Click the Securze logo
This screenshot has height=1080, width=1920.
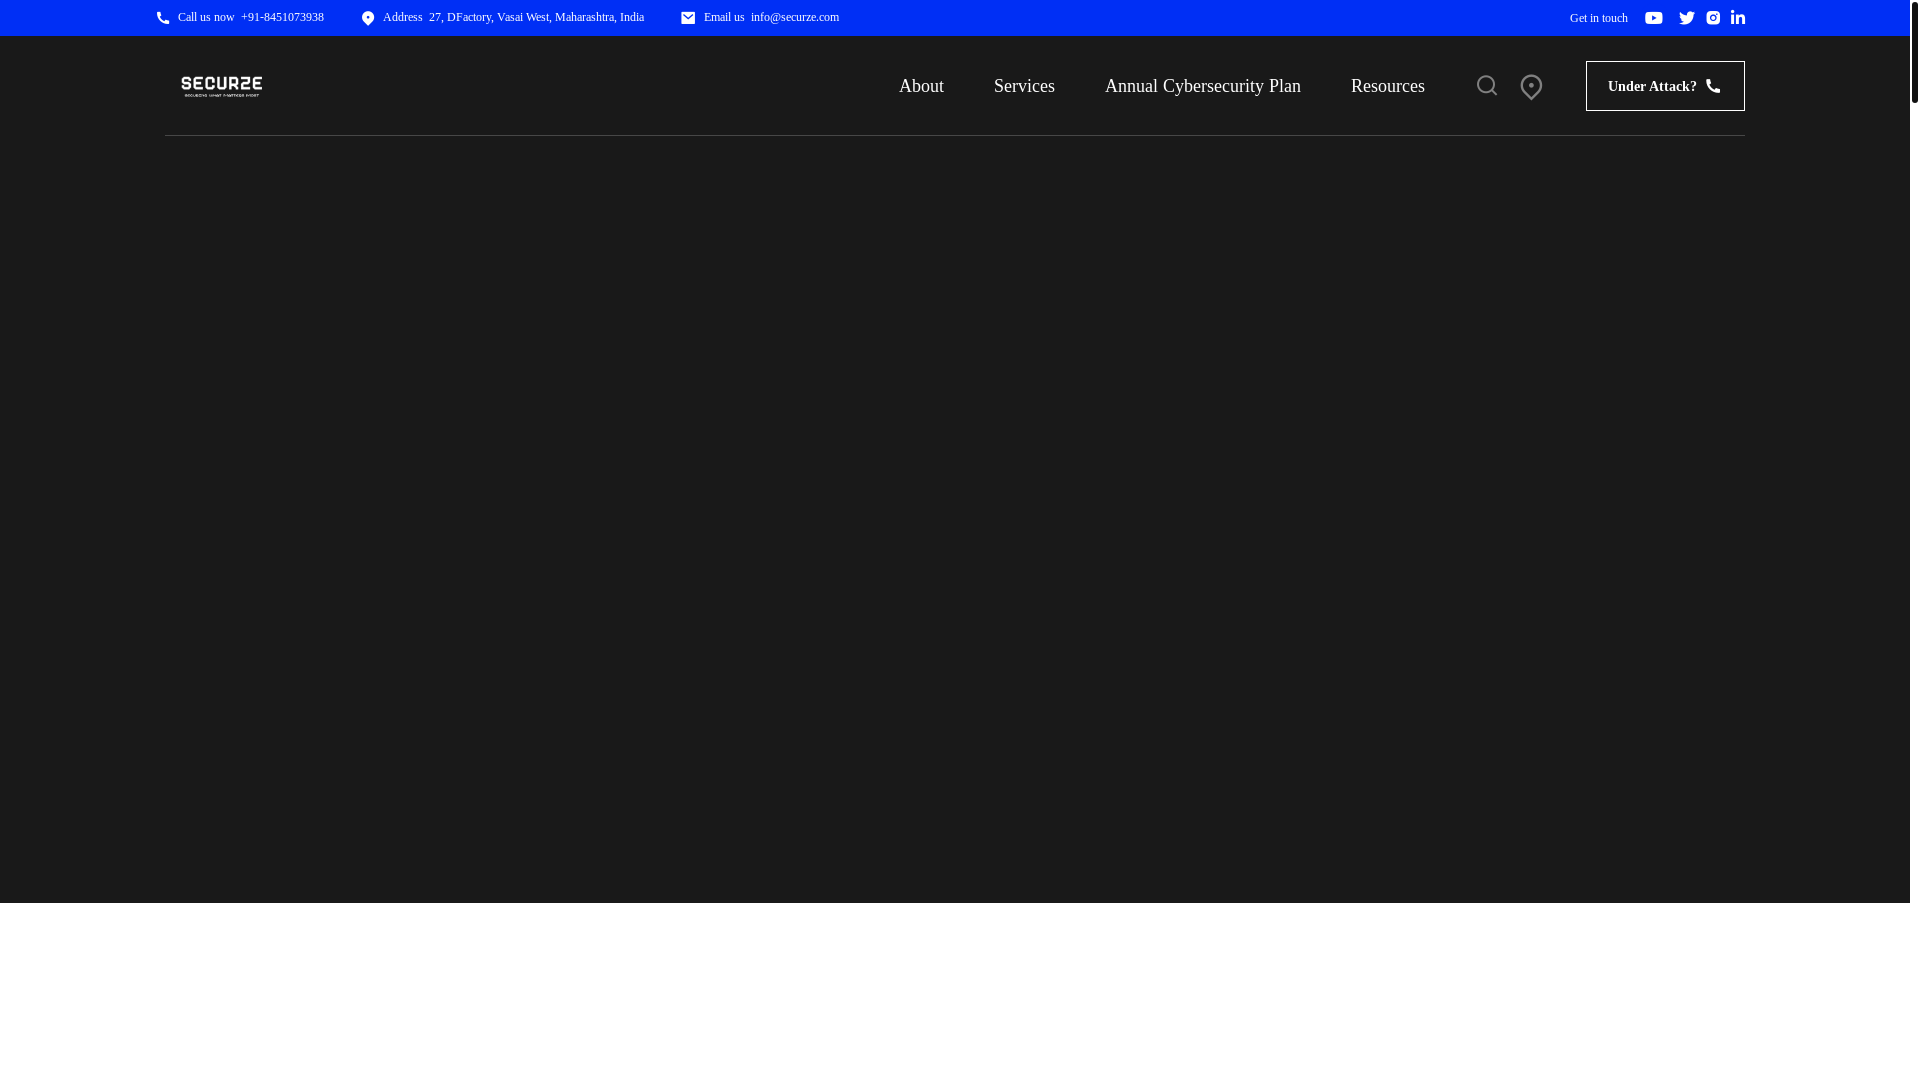[x=222, y=86]
